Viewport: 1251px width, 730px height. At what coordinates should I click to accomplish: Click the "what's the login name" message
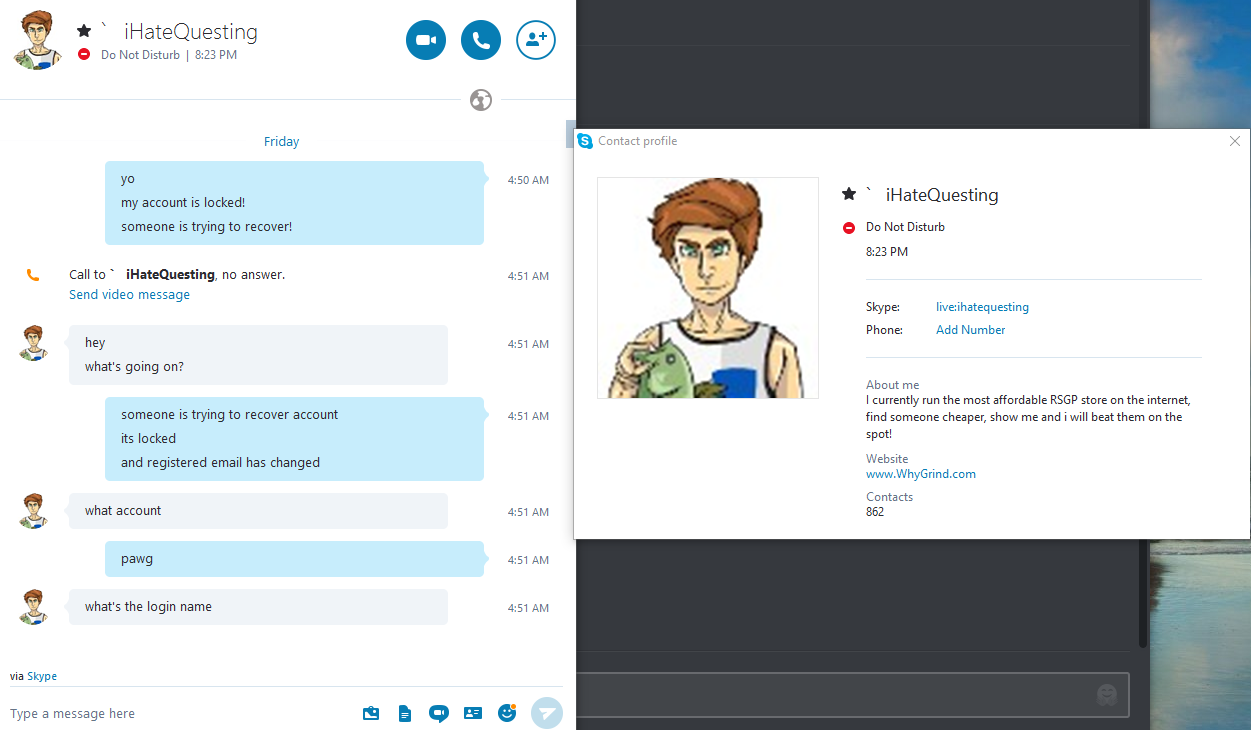pos(148,607)
